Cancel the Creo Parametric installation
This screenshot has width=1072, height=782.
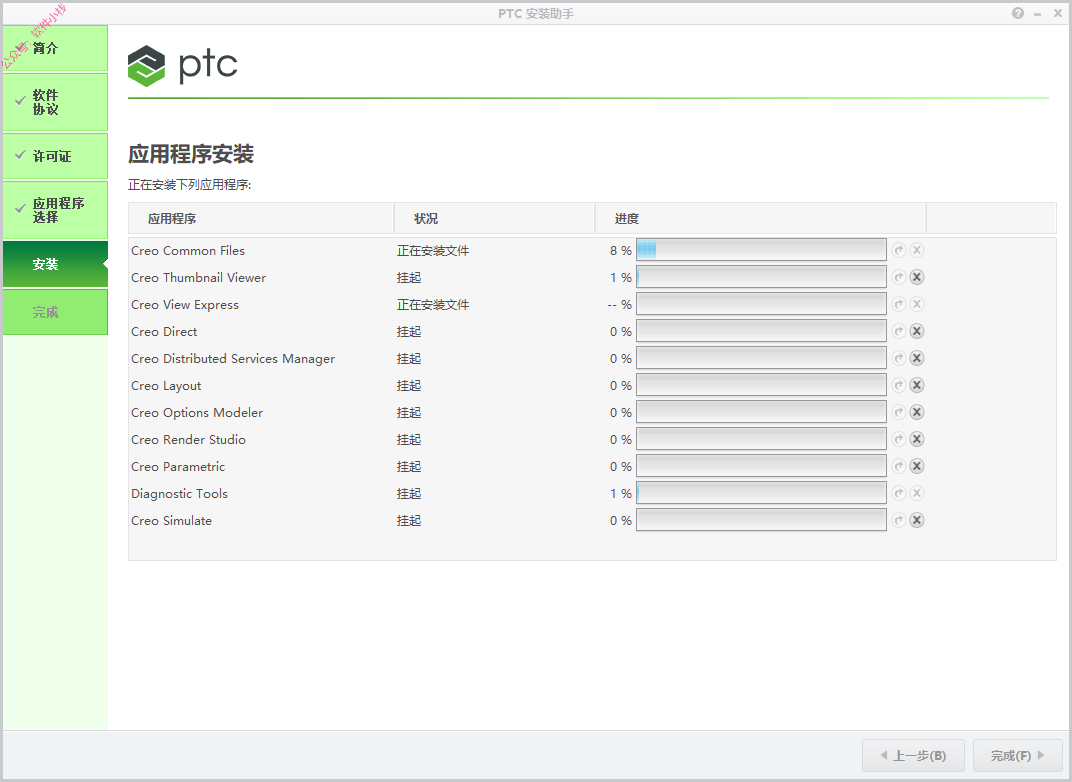tap(917, 466)
